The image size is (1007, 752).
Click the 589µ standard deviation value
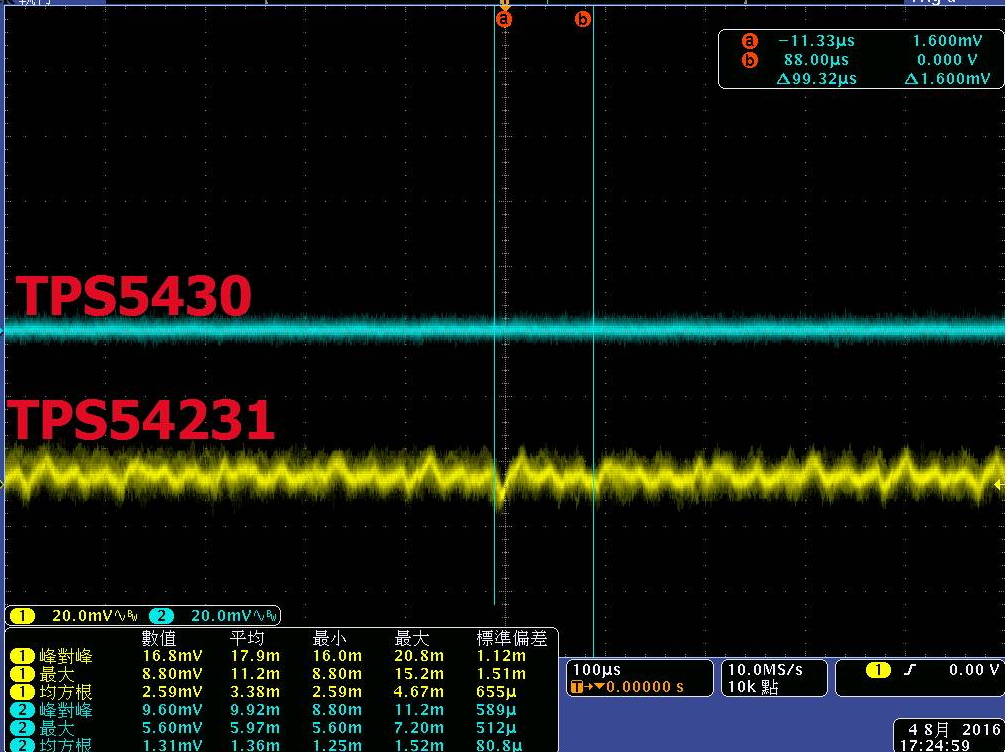[x=496, y=710]
